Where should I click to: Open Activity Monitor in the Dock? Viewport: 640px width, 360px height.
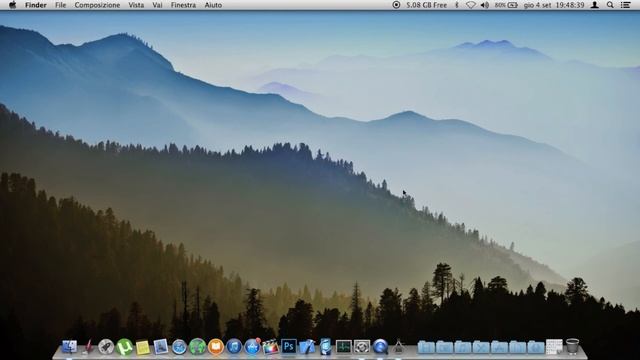pyautogui.click(x=344, y=347)
